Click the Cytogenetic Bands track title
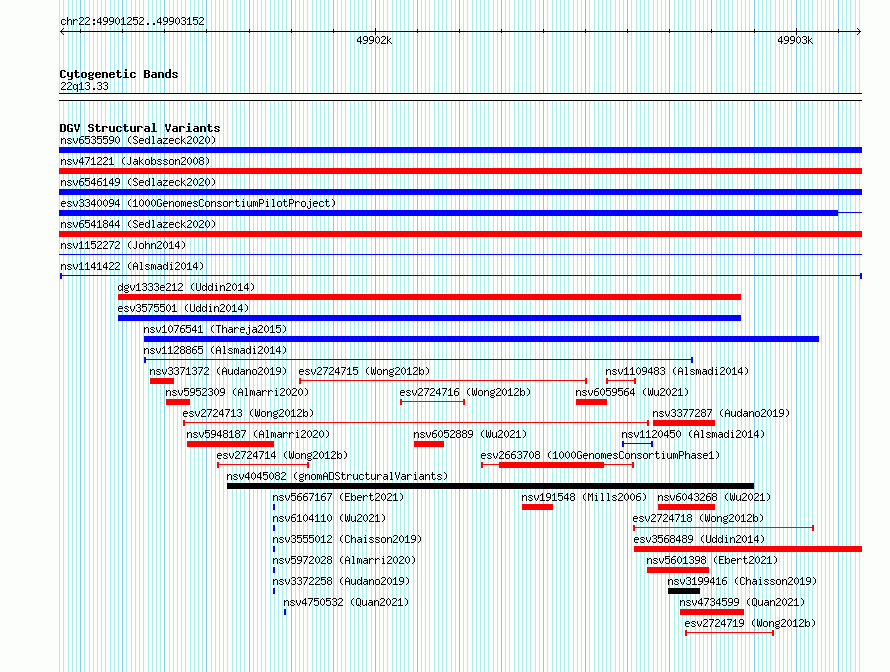Screen dimensions: 890x672 point(119,74)
